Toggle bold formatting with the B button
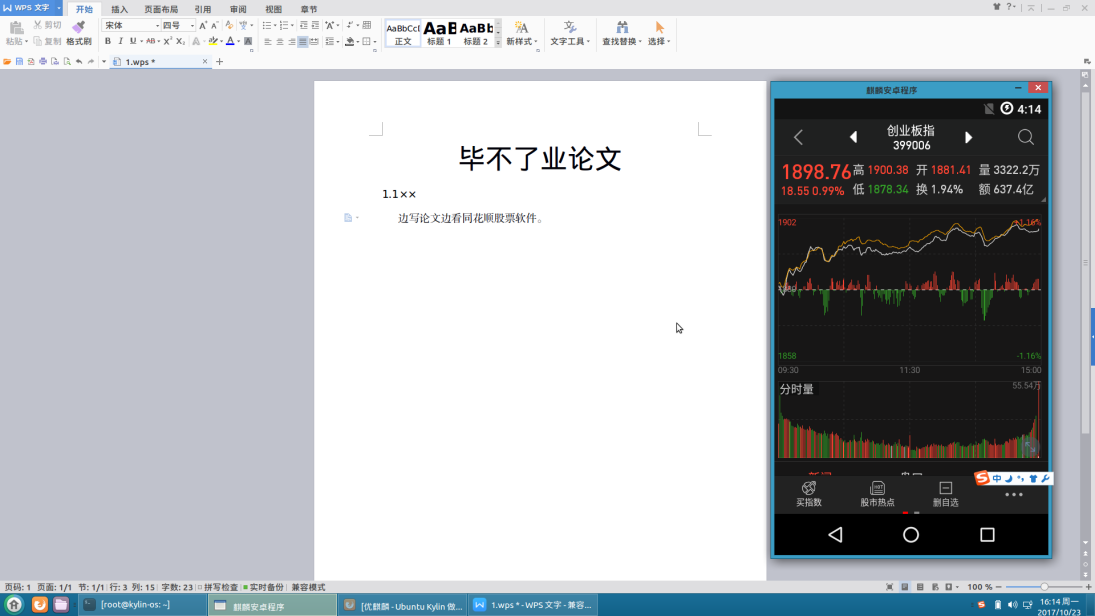Screen dimensions: 1095x616 [108, 41]
